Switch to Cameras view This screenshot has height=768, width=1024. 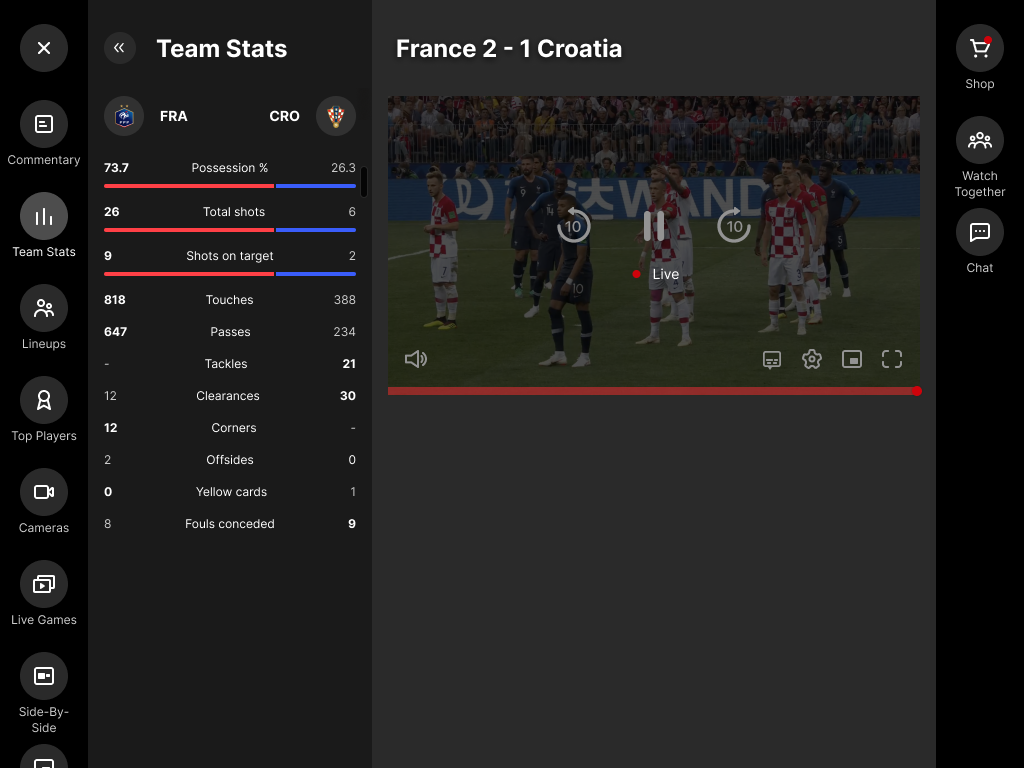(x=44, y=492)
